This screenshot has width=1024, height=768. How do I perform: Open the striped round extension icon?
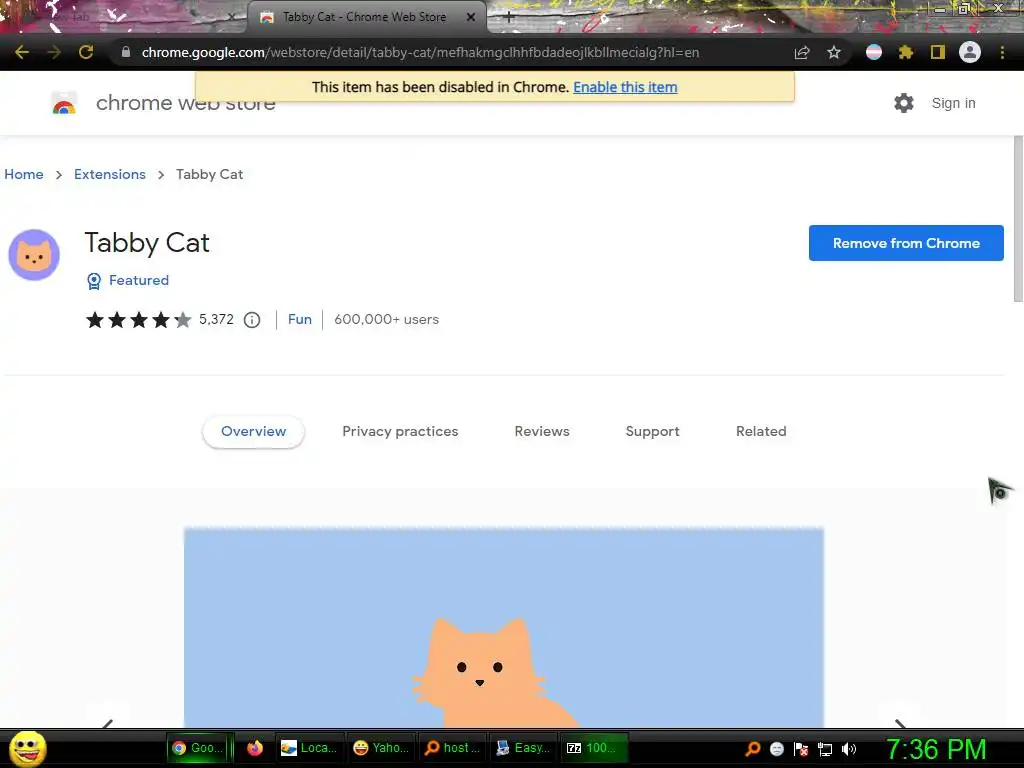(x=874, y=52)
